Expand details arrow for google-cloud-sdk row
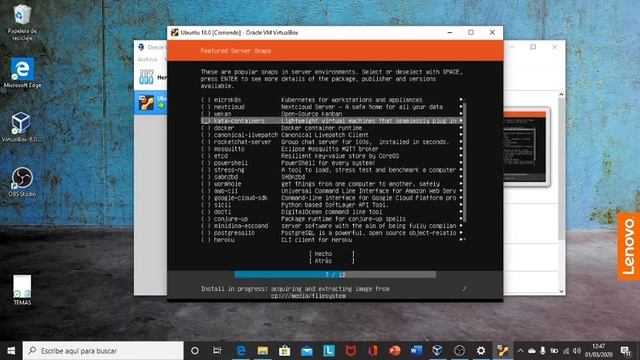 coord(461,198)
